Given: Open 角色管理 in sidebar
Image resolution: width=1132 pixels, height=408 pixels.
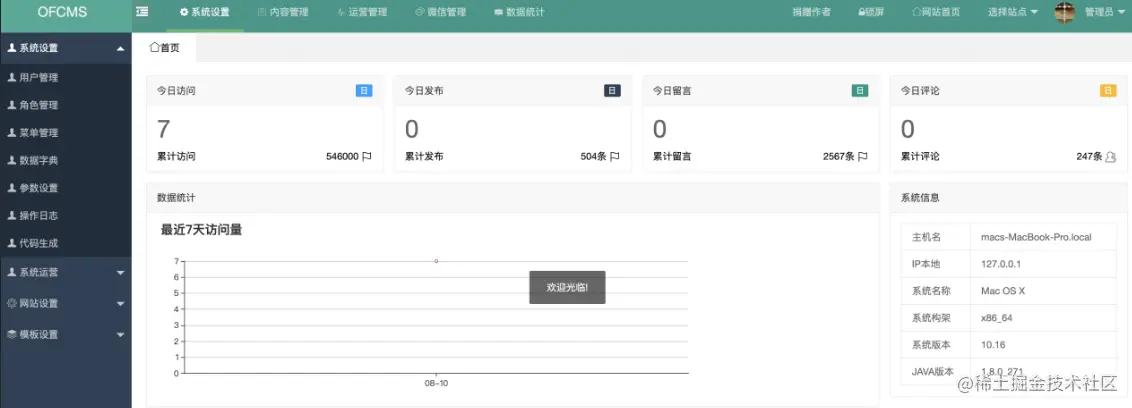Looking at the screenshot, I should pyautogui.click(x=66, y=105).
